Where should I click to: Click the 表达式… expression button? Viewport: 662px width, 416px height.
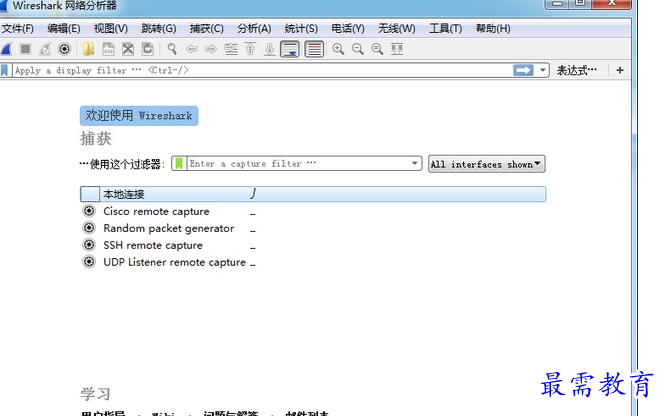[577, 71]
